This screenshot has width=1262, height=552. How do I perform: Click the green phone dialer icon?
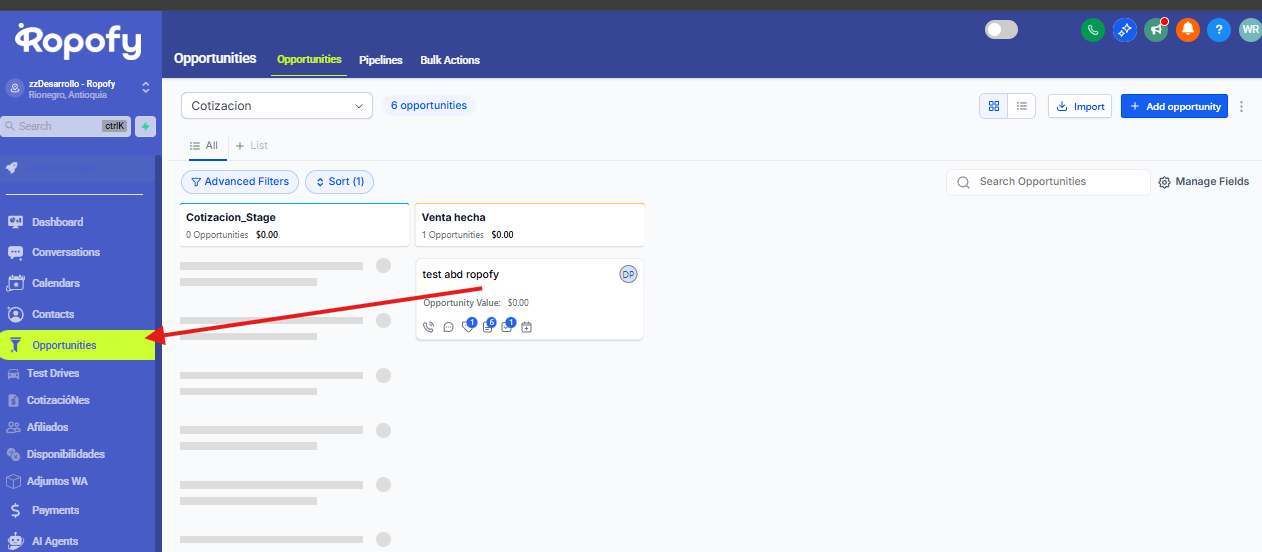click(x=1092, y=30)
